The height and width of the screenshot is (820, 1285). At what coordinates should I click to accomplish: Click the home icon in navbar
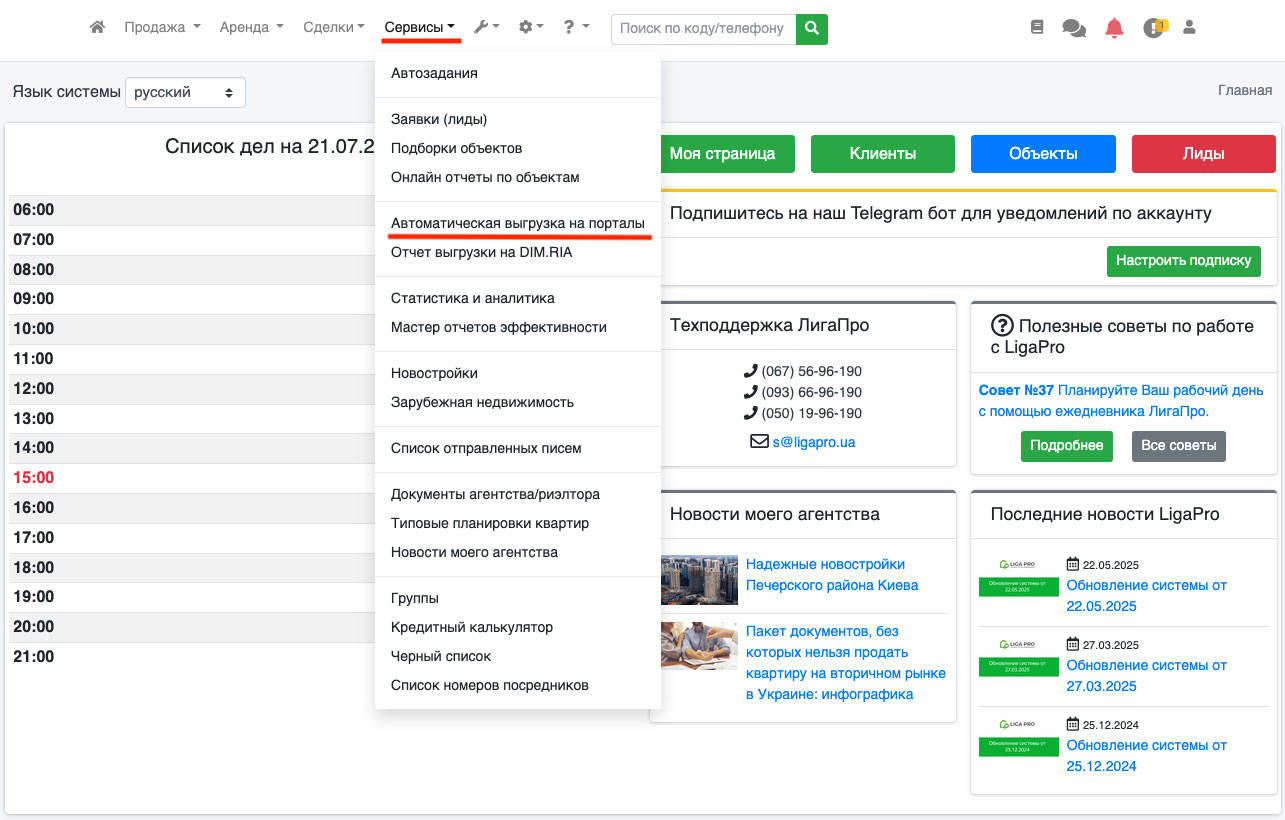97,28
